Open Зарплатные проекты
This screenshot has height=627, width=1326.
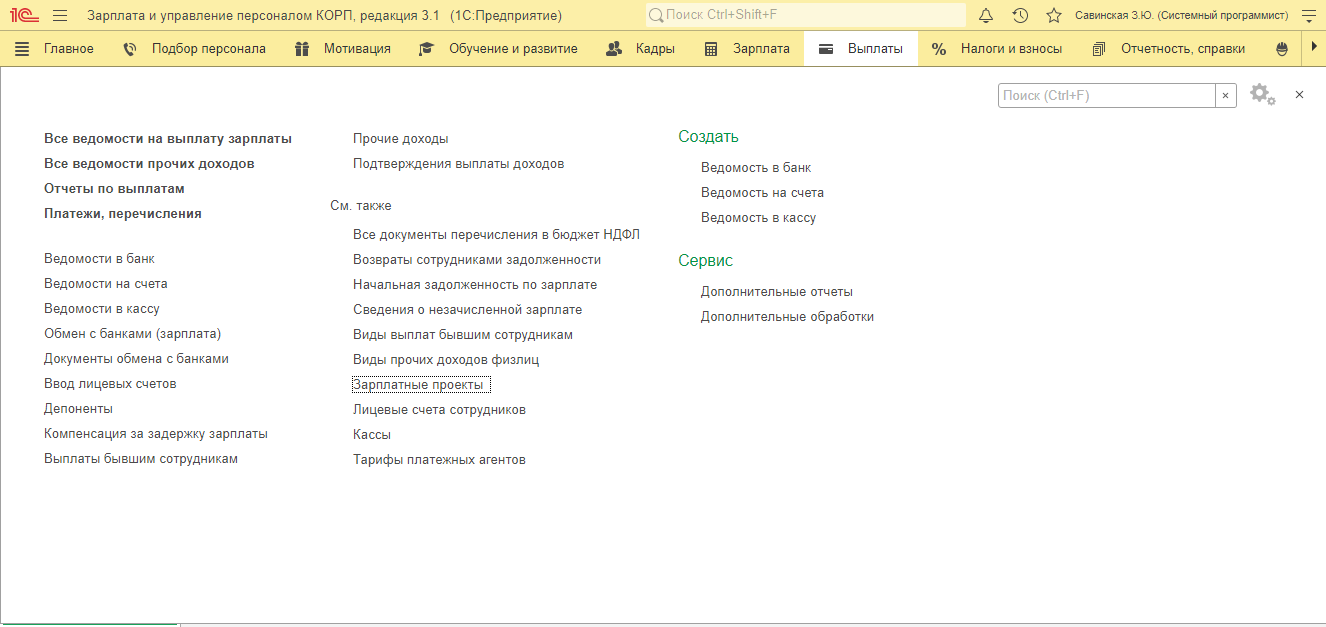[x=420, y=384]
